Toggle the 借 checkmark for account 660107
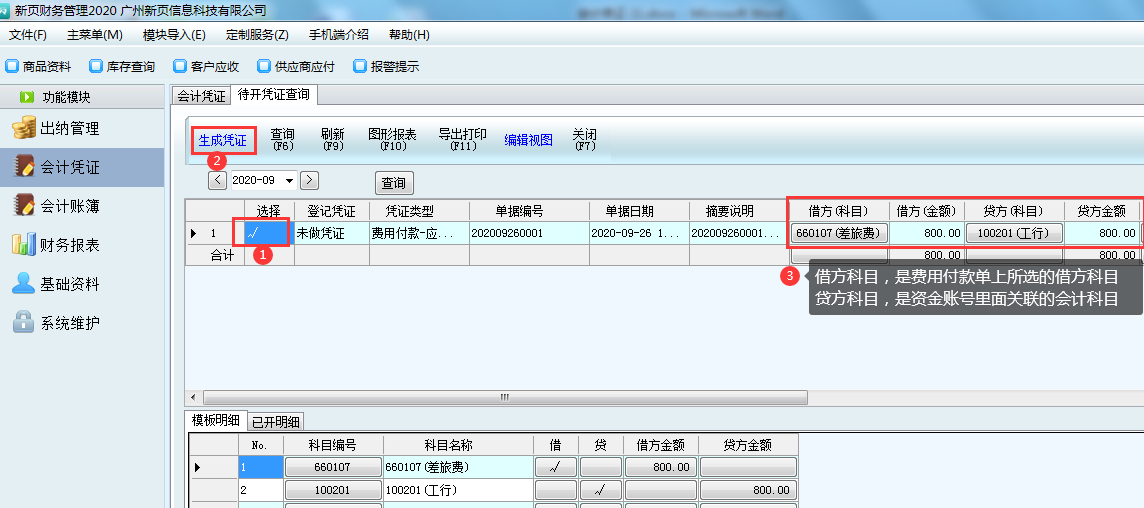 555,467
